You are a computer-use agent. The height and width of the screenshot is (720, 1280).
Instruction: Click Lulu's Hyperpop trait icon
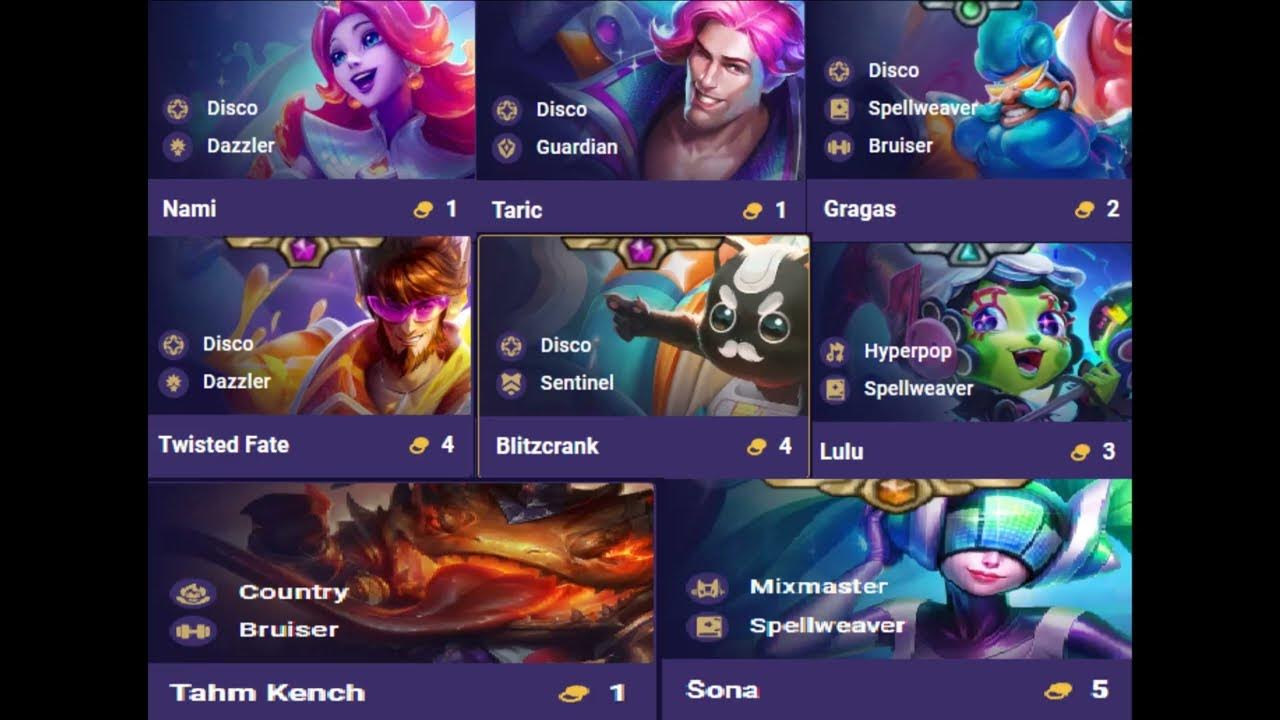[833, 351]
